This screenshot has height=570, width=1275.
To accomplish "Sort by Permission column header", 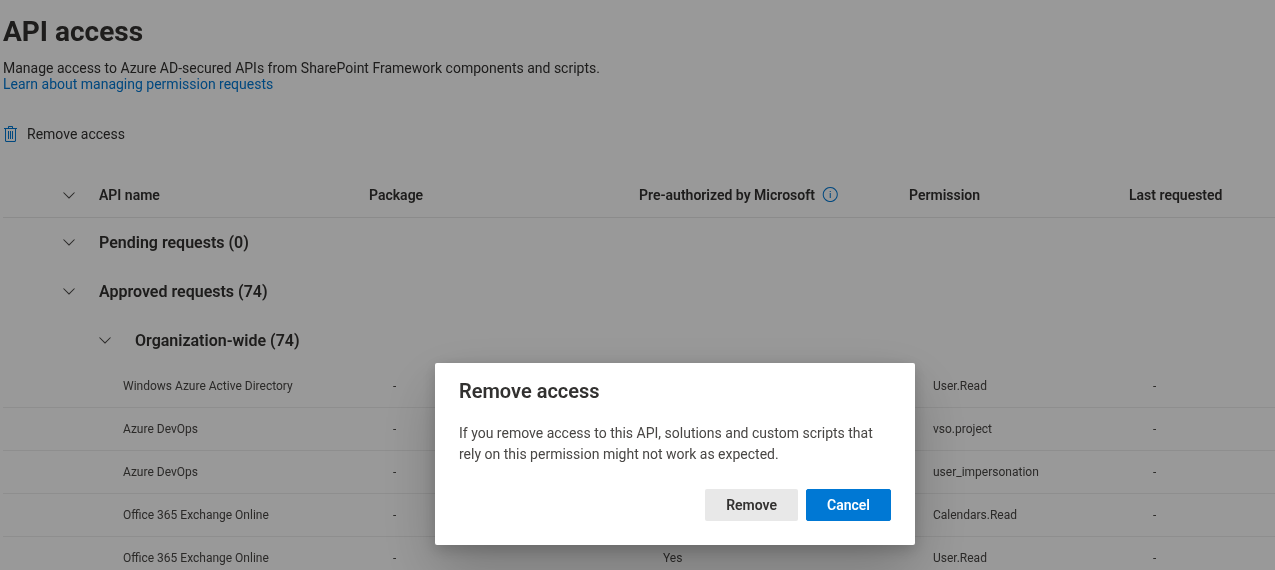I will coord(944,195).
